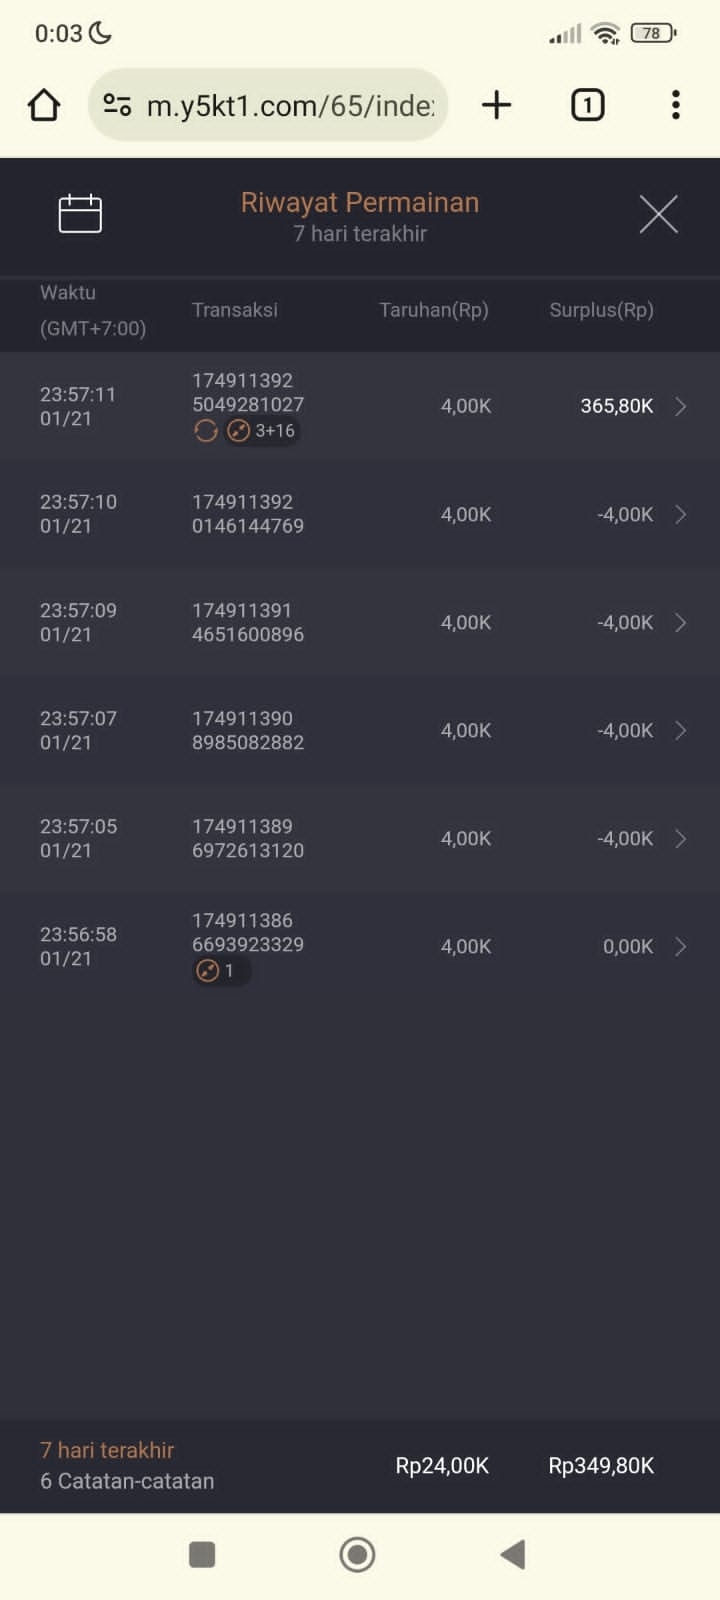Open transaction 174911389 6972613120 row
The height and width of the screenshot is (1600, 720).
click(x=248, y=838)
